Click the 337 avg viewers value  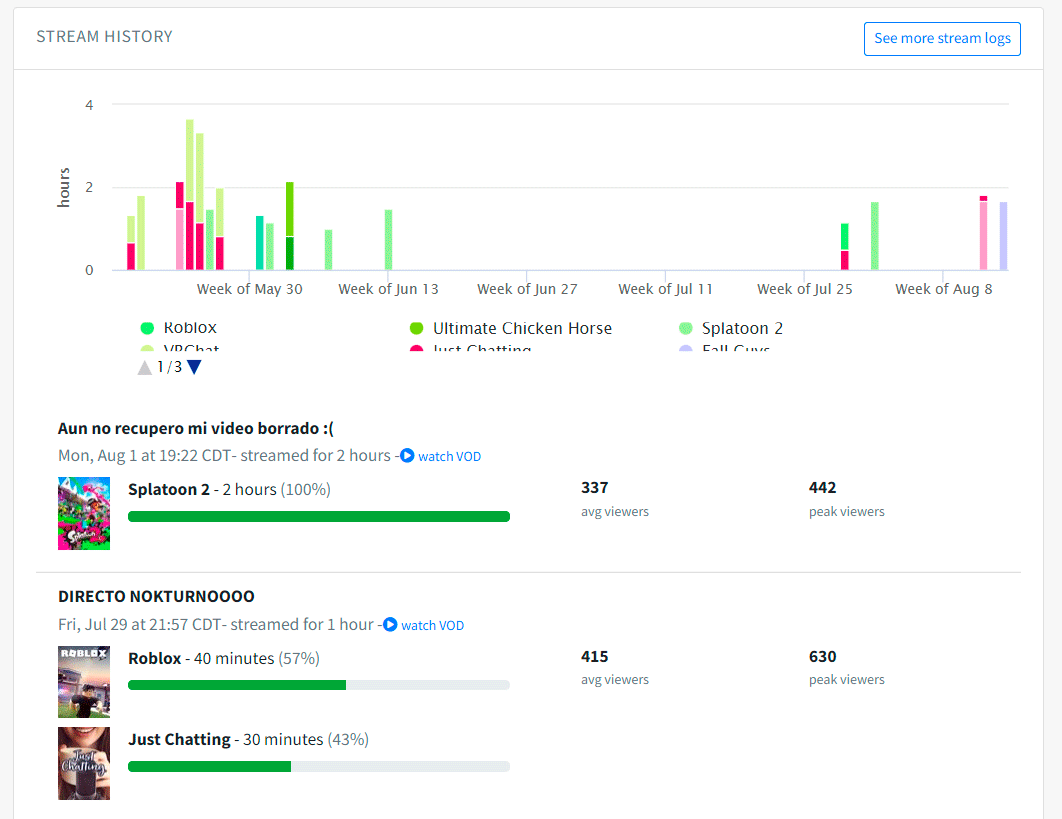(595, 488)
